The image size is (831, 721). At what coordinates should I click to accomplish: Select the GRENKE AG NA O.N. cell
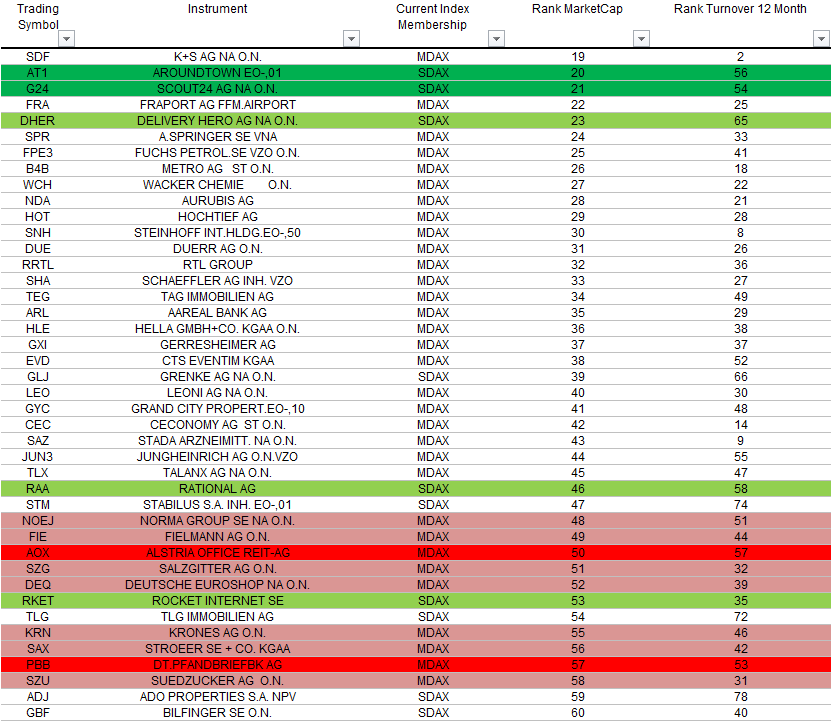pos(217,376)
